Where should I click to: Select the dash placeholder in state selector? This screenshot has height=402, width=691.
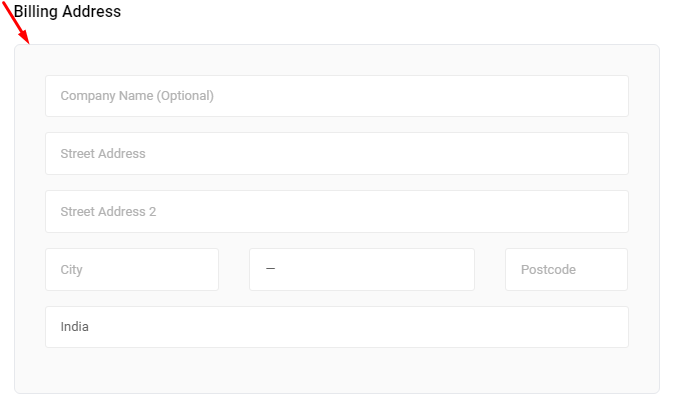(271, 268)
